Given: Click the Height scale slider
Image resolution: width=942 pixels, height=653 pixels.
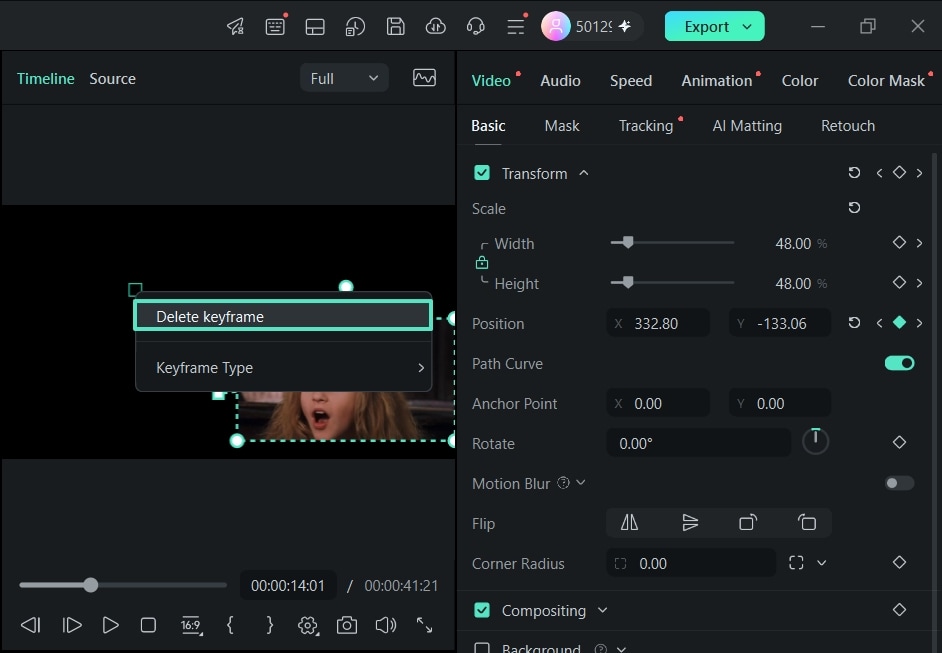Looking at the screenshot, I should [x=672, y=282].
